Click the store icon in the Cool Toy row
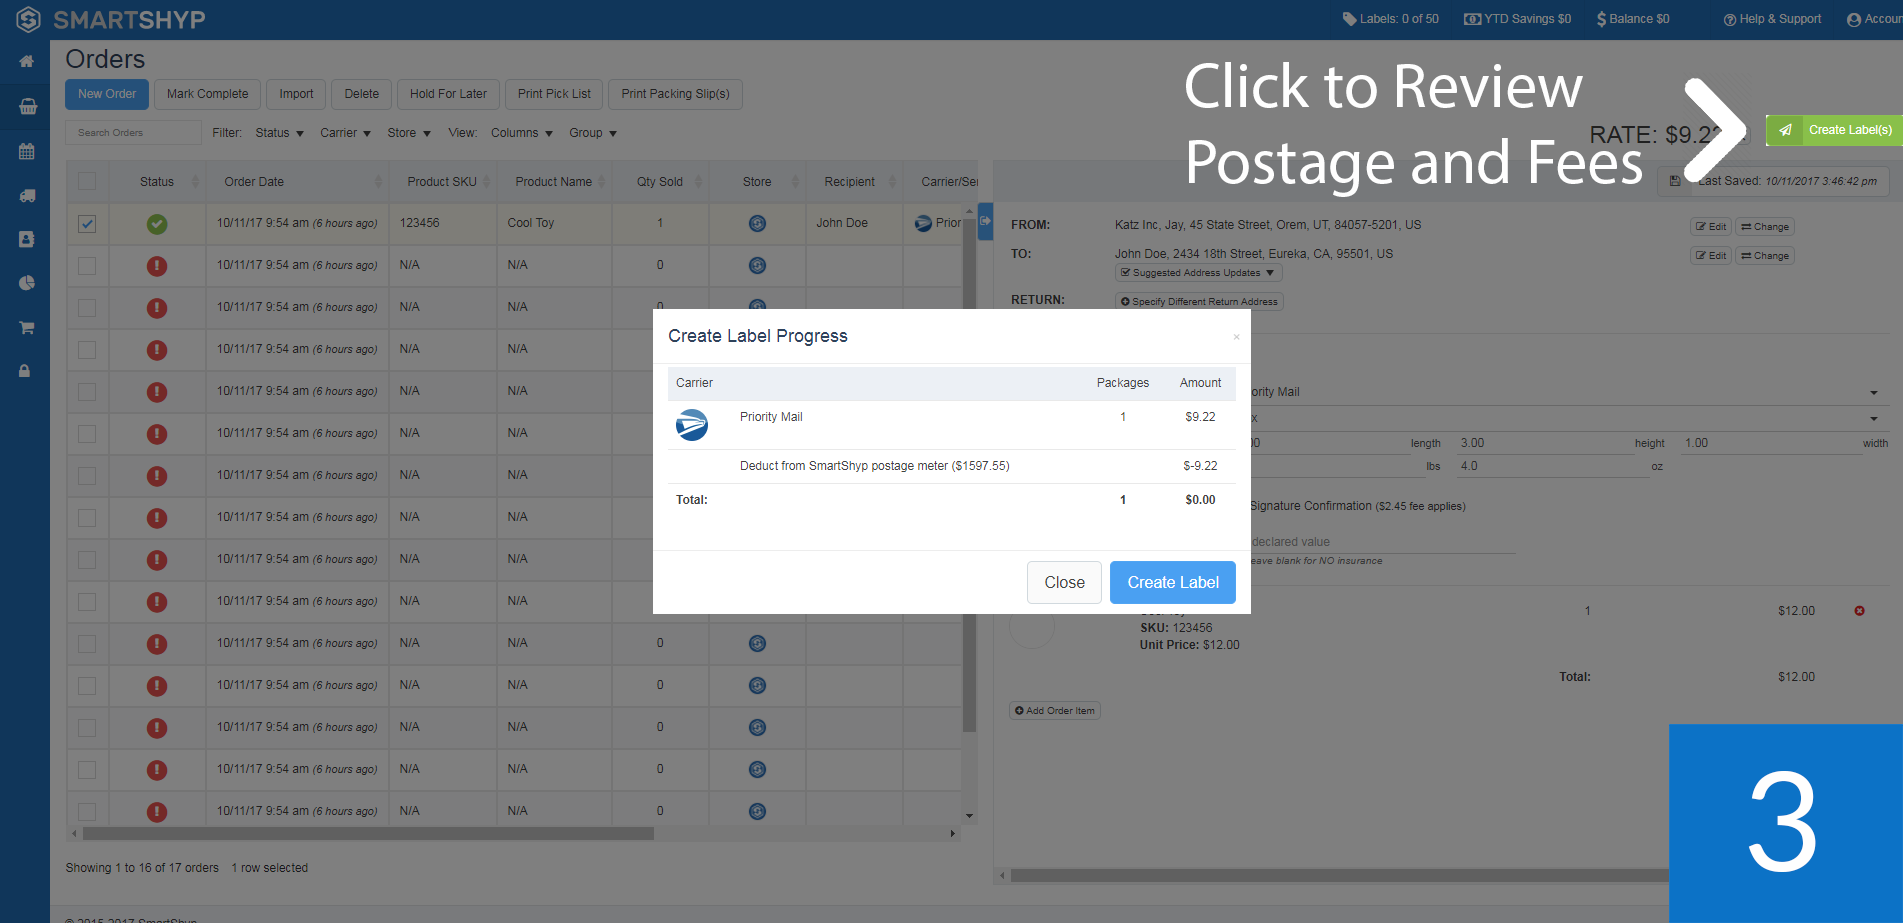1903x923 pixels. click(757, 224)
